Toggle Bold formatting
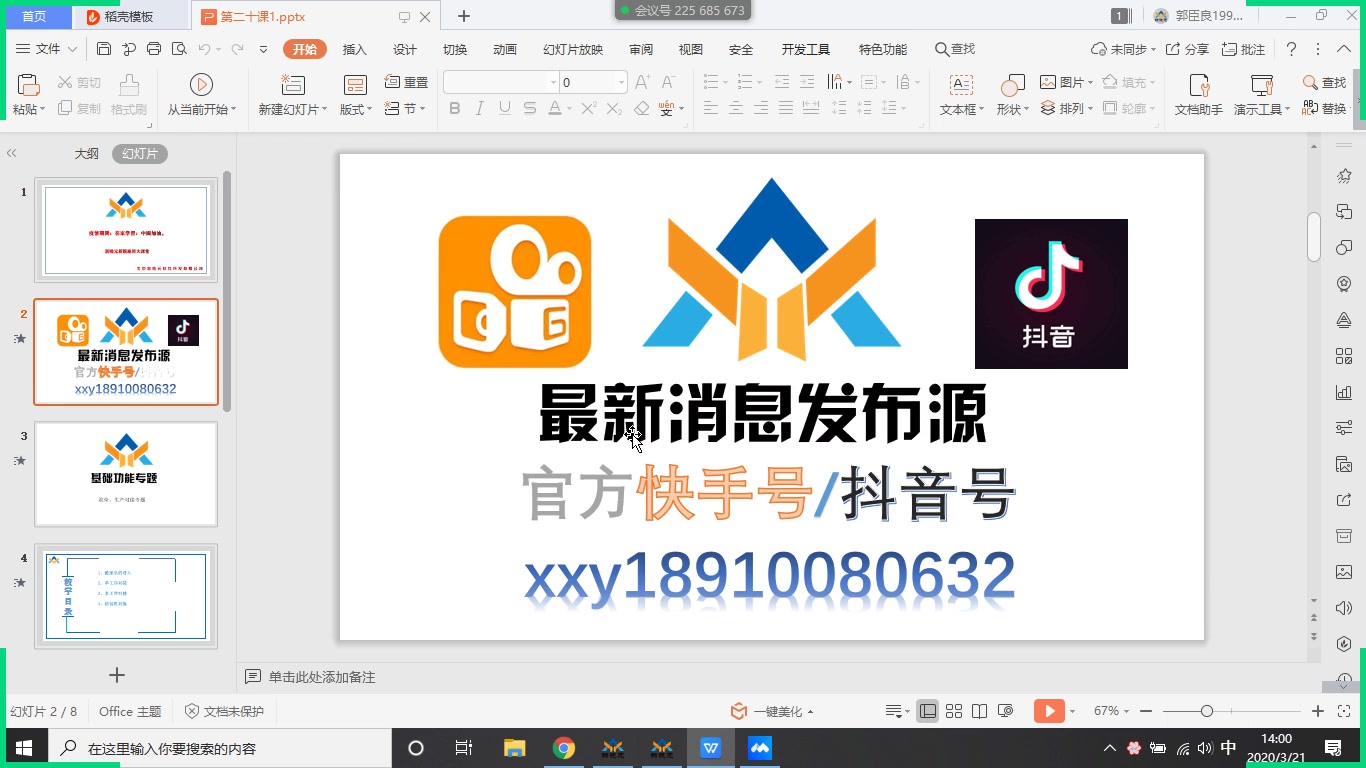1366x768 pixels. pyautogui.click(x=455, y=109)
